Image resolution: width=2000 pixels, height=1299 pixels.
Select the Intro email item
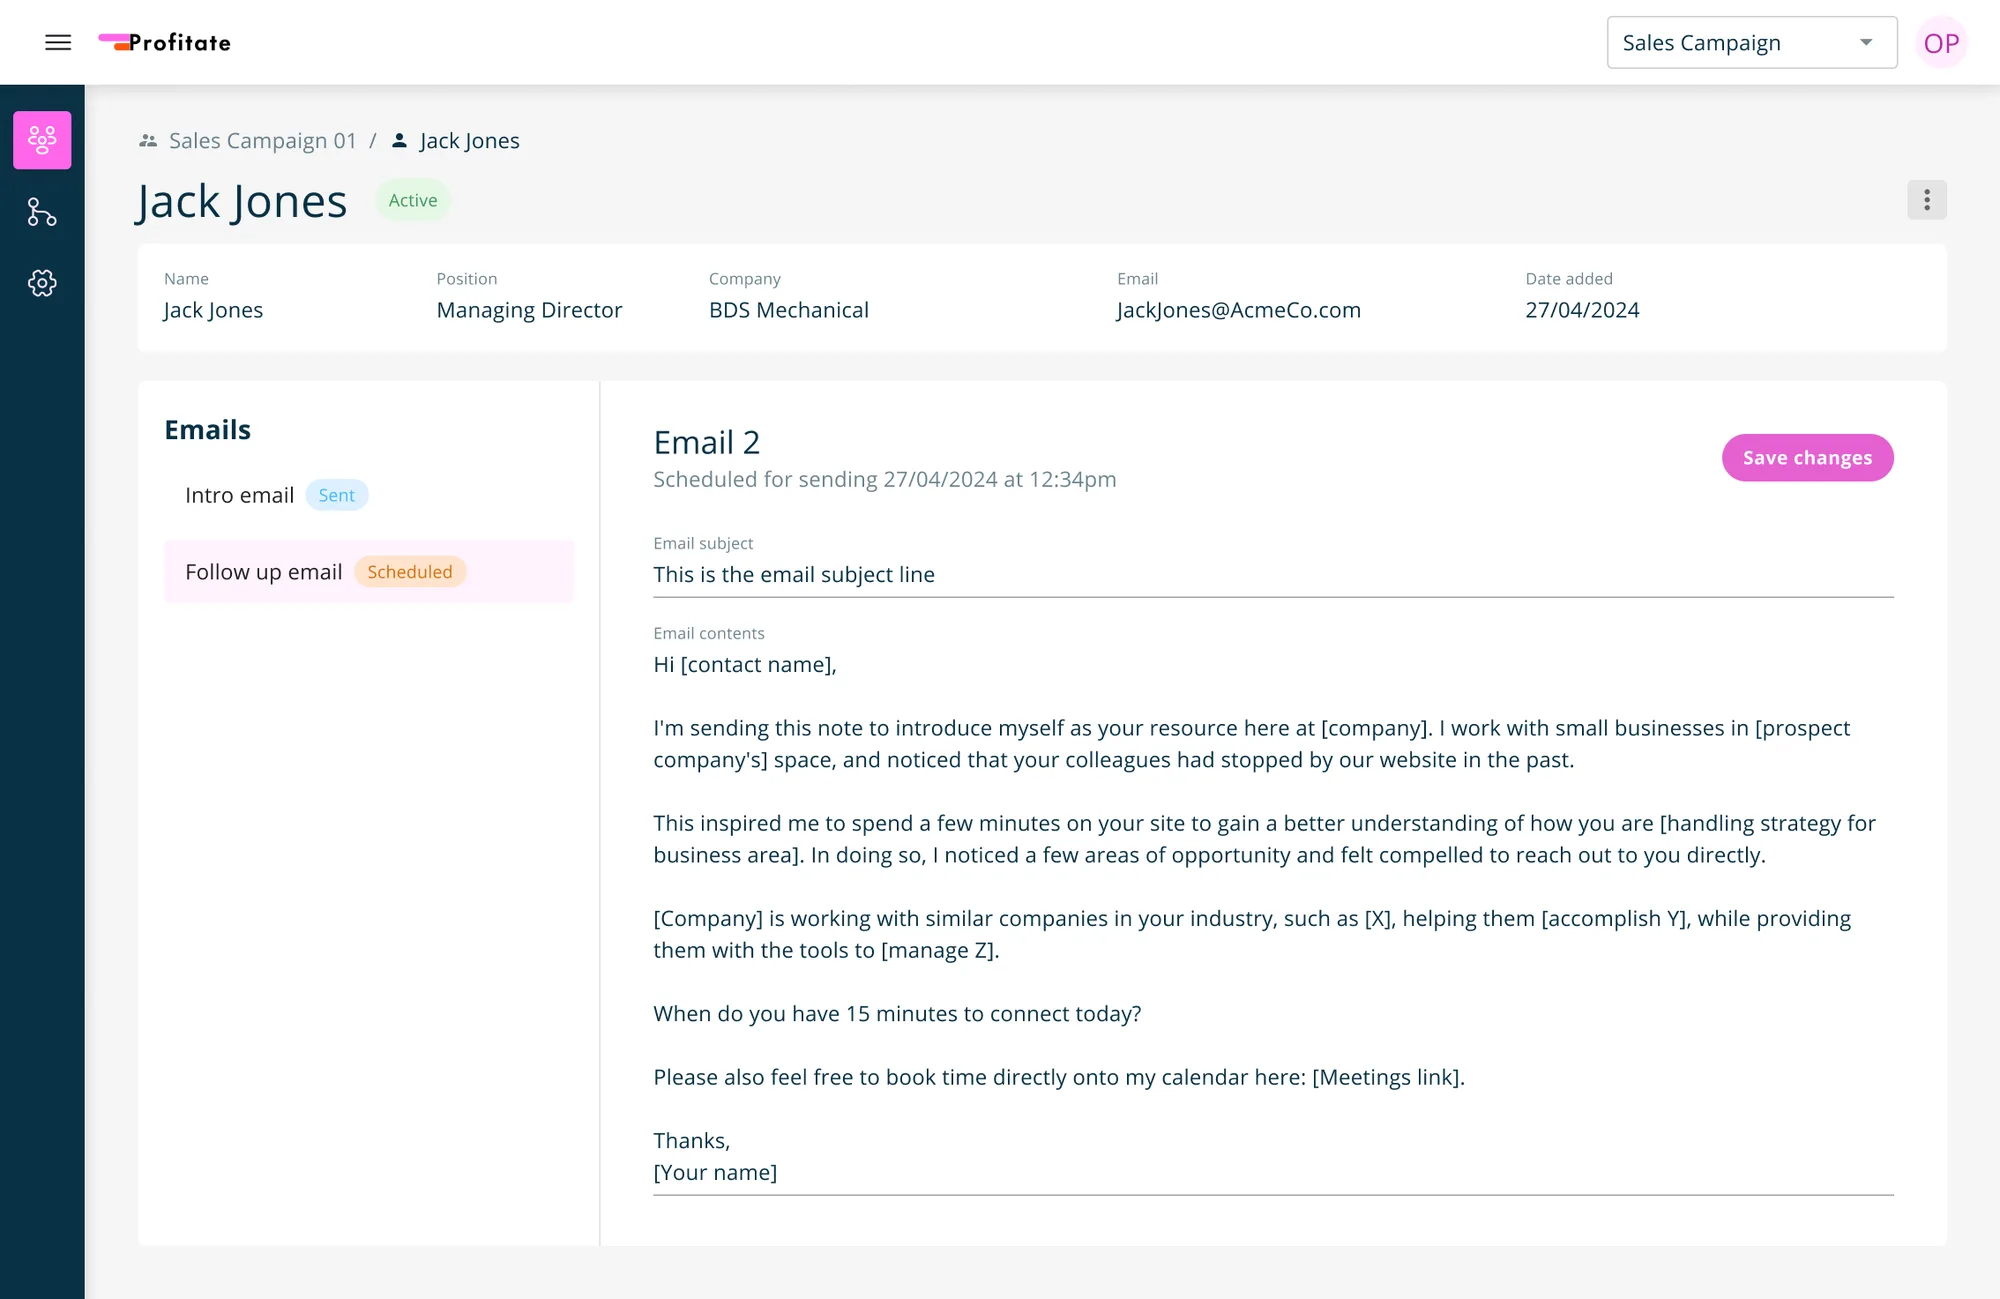click(369, 495)
